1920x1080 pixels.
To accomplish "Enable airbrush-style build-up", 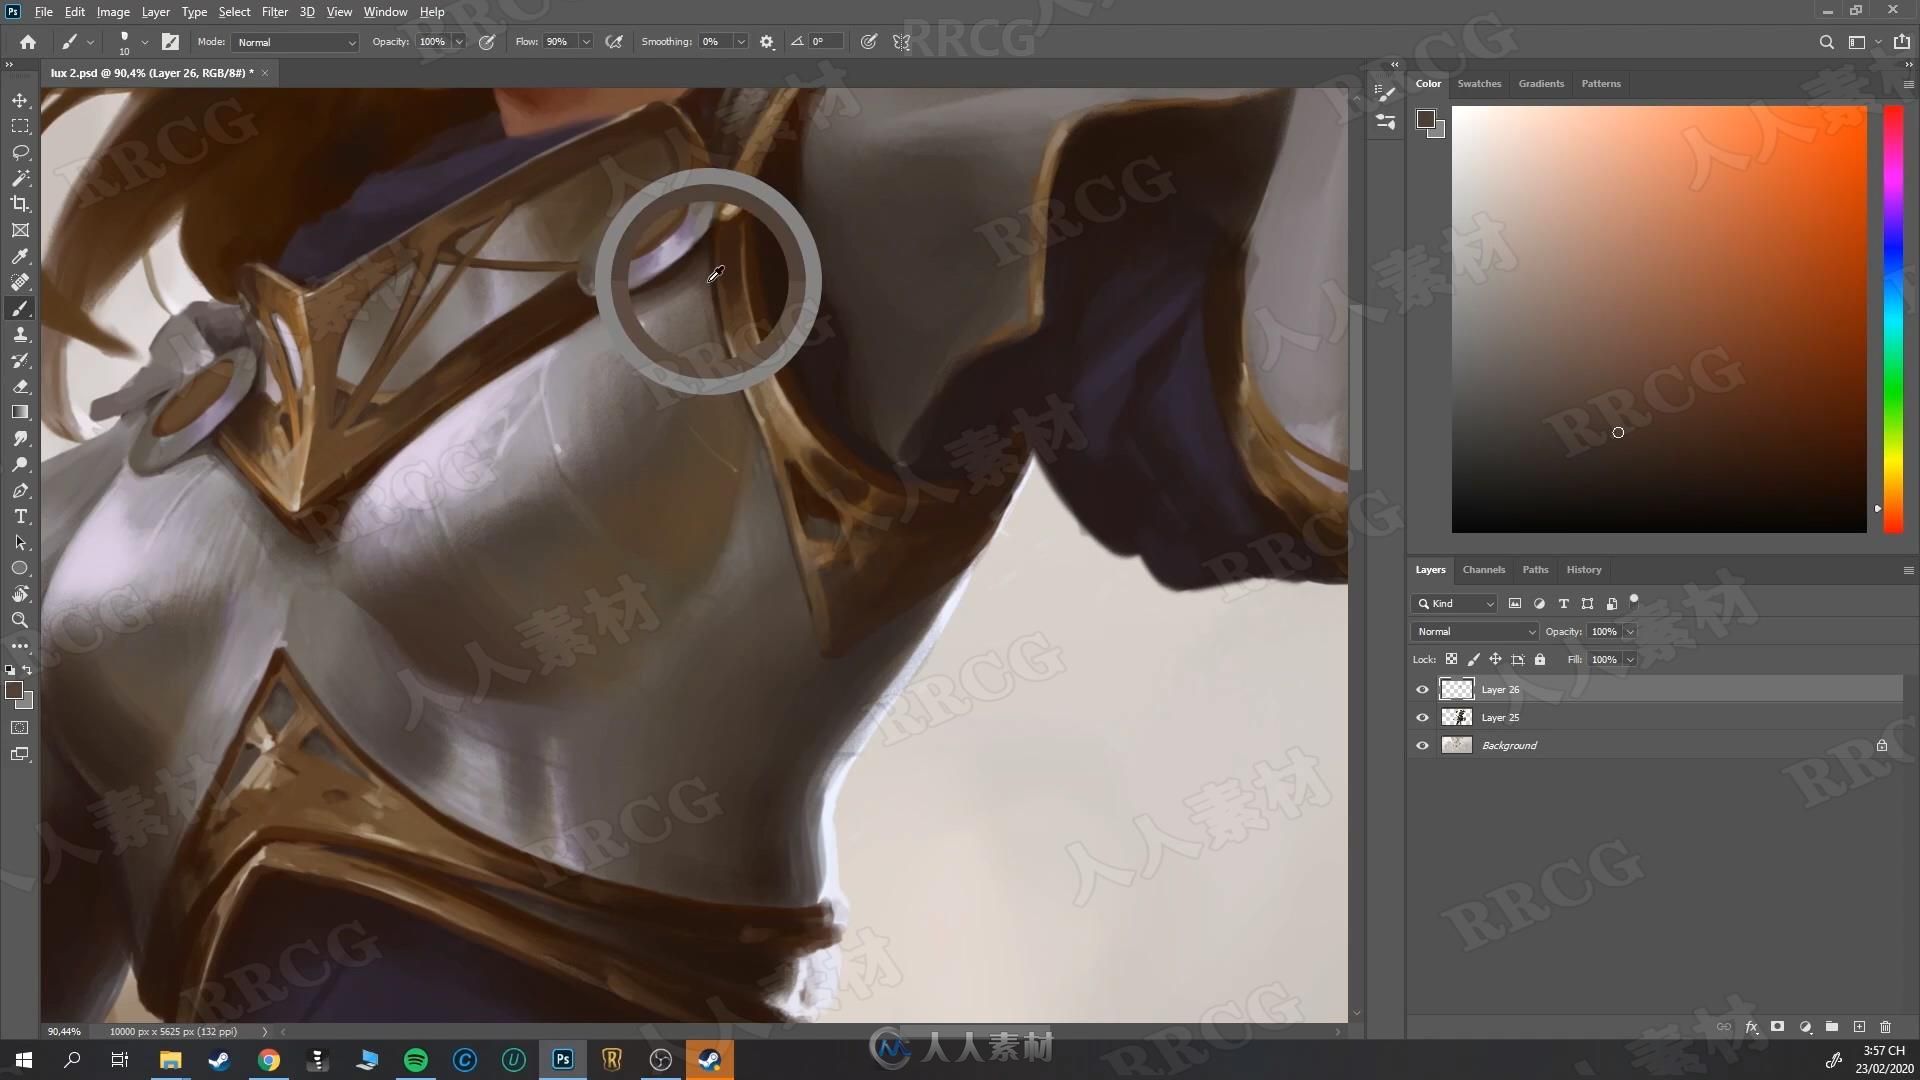I will pos(614,42).
